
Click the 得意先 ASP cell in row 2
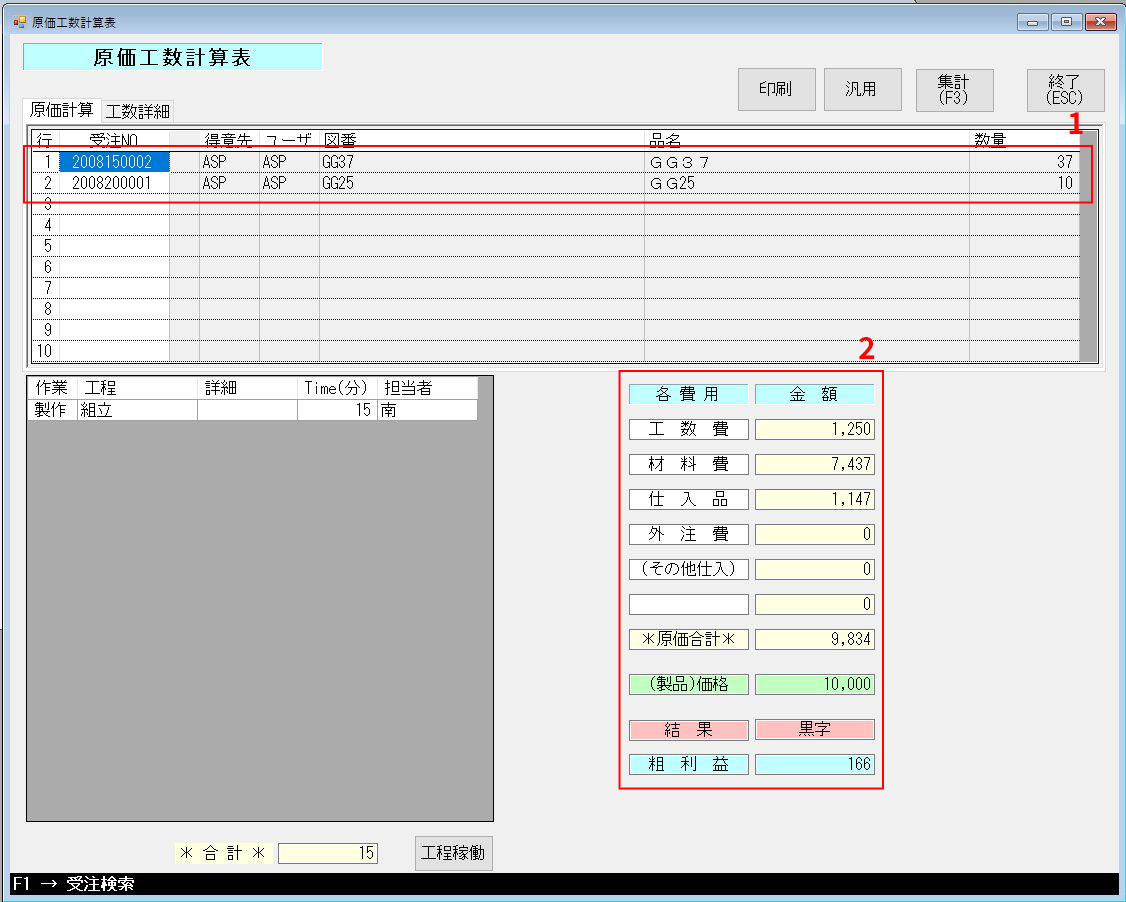pos(229,183)
